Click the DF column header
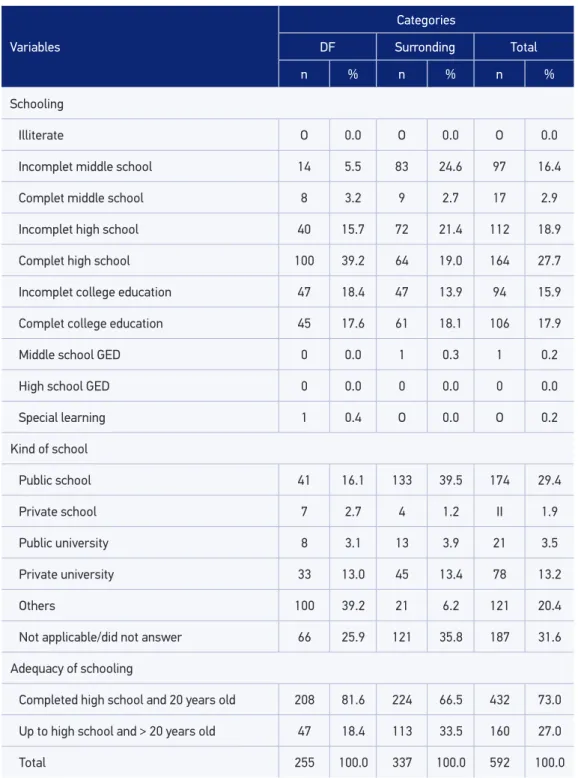Screen dimensions: 578x778 coord(327,47)
